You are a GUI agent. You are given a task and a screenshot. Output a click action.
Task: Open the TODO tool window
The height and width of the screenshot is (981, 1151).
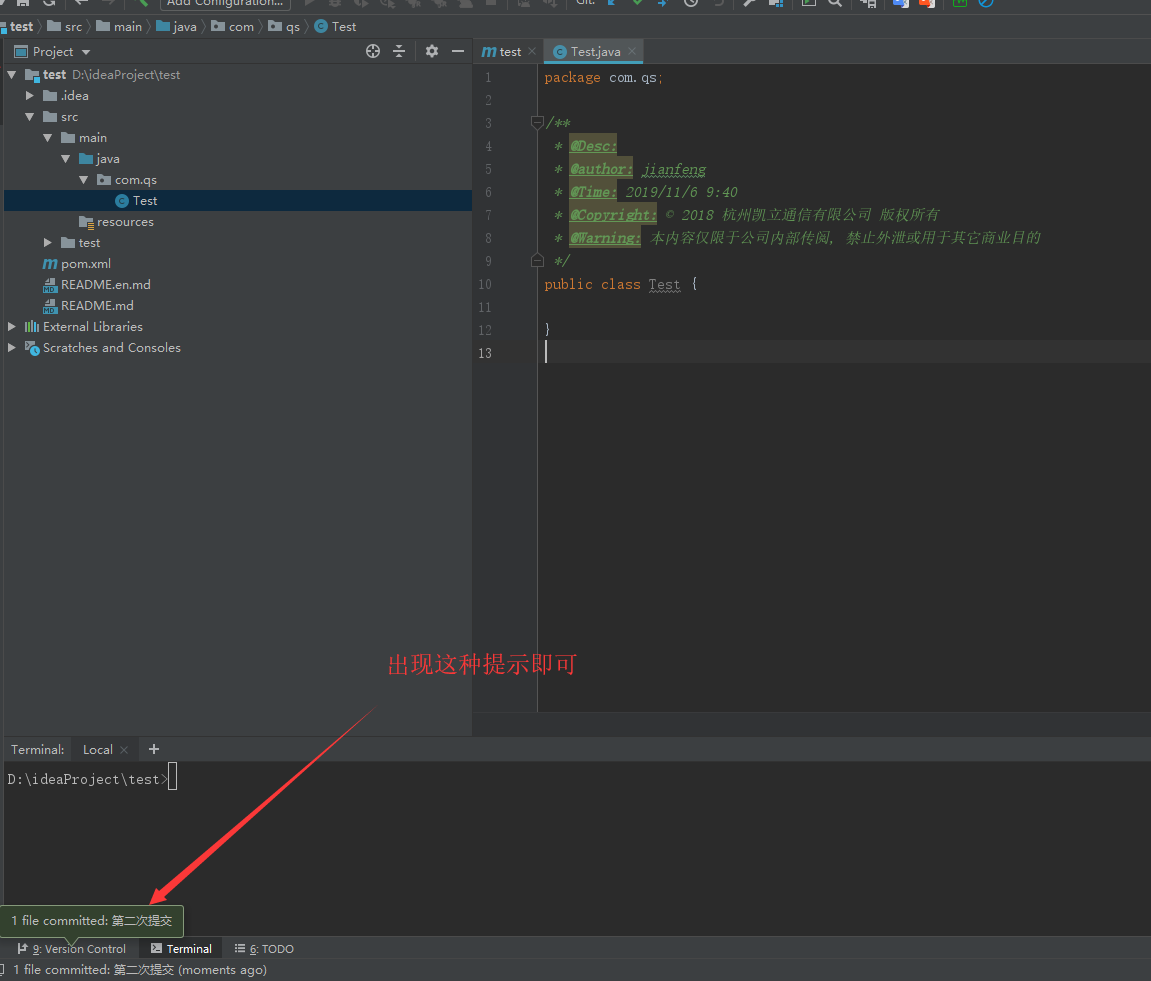tap(264, 949)
